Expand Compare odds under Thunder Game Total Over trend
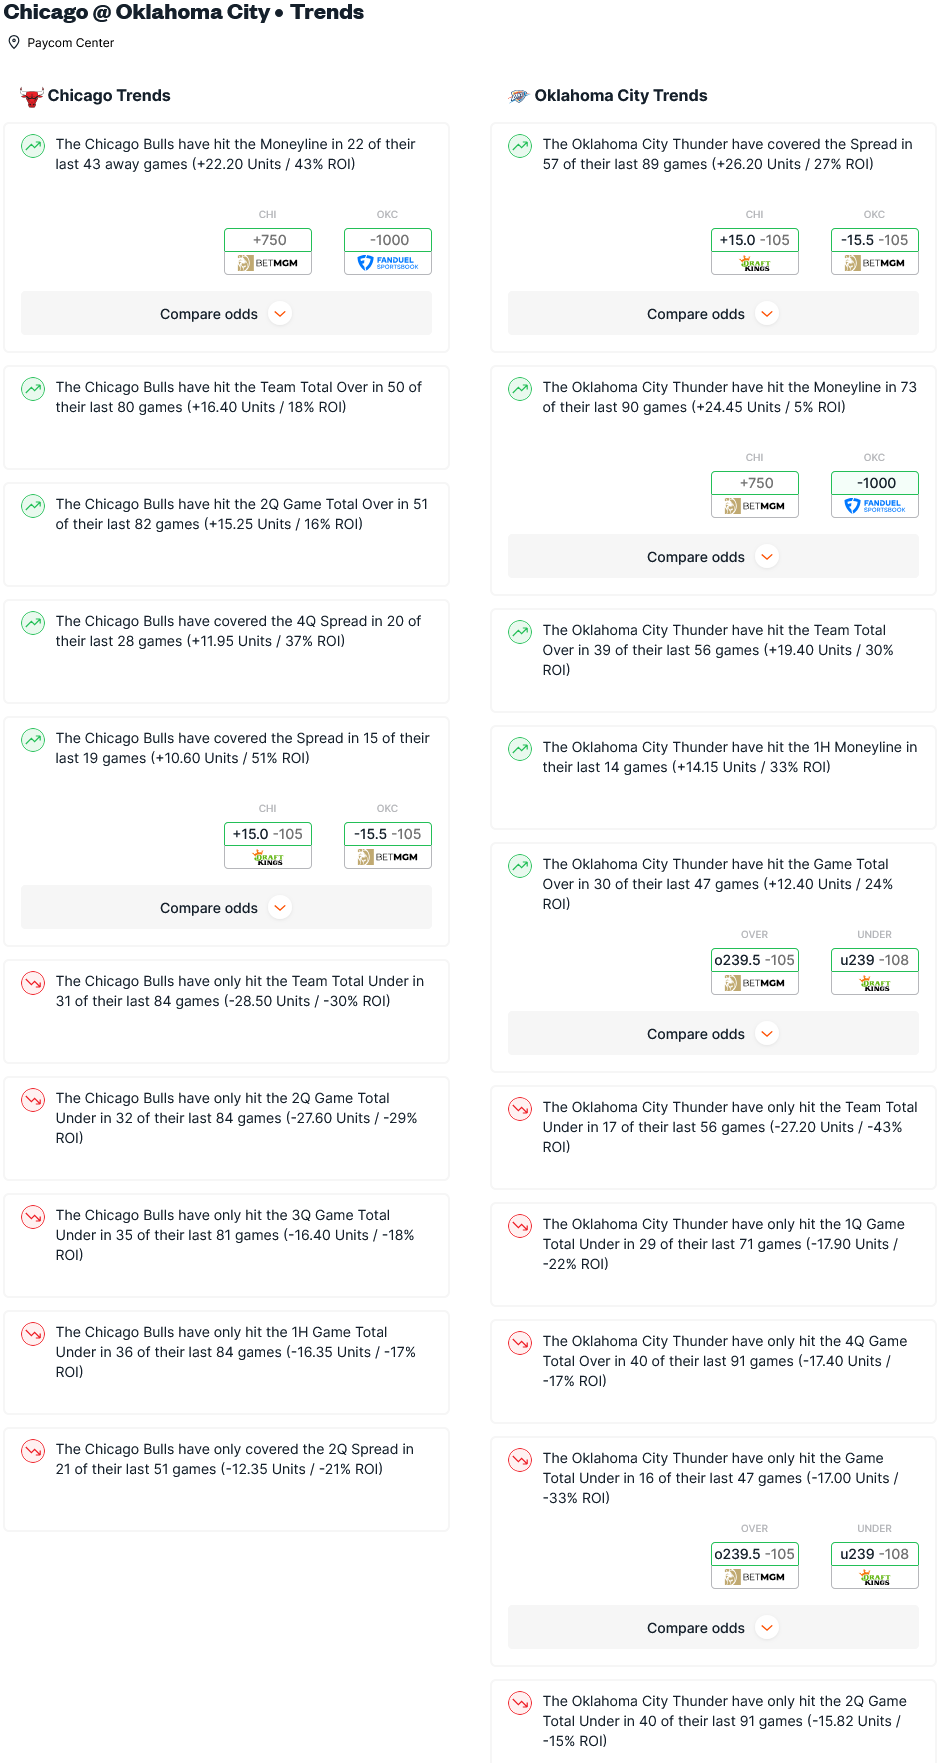 click(x=713, y=1034)
